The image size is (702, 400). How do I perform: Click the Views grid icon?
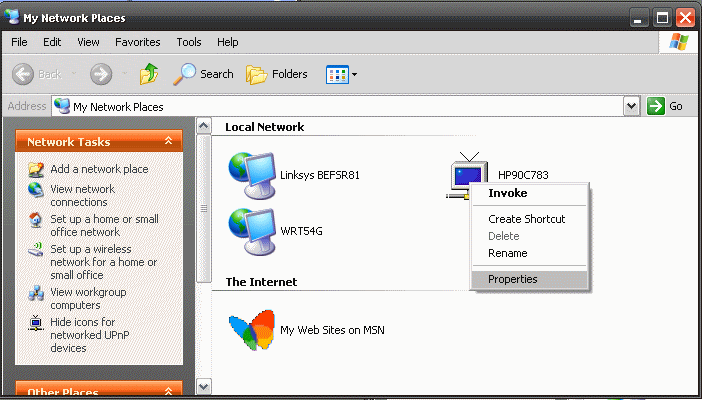point(337,74)
